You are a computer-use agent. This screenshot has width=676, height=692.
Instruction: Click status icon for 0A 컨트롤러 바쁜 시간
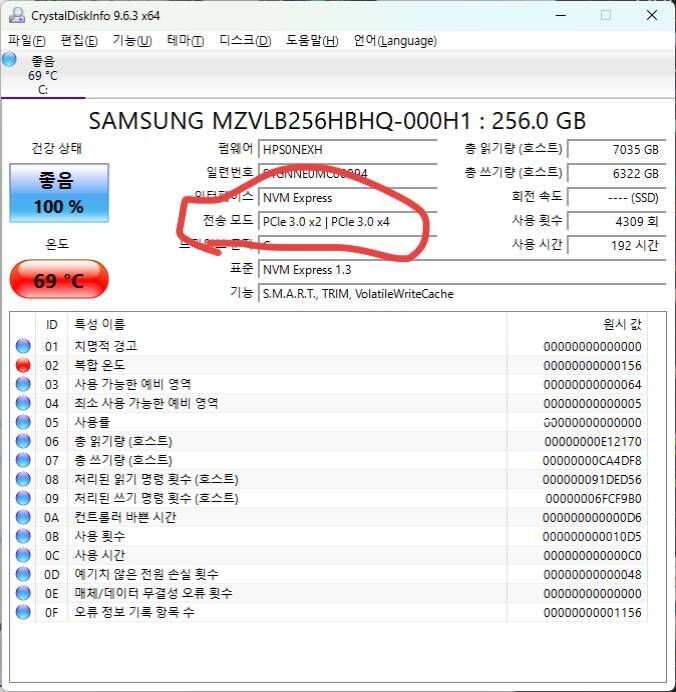click(x=23, y=517)
